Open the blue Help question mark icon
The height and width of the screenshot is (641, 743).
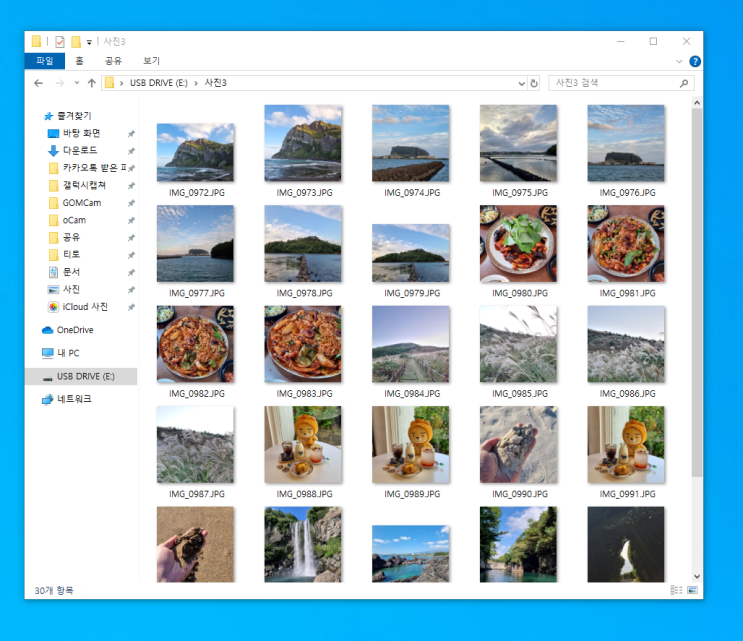(x=695, y=61)
